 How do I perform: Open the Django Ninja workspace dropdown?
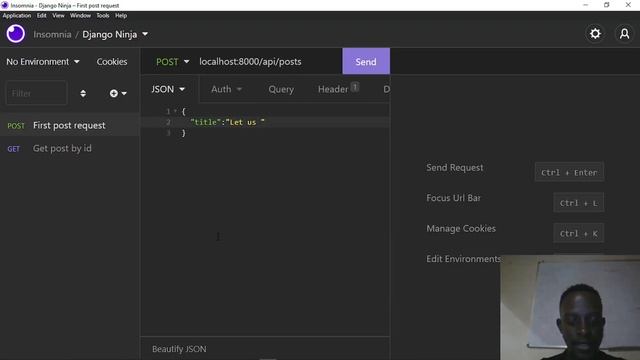115,34
